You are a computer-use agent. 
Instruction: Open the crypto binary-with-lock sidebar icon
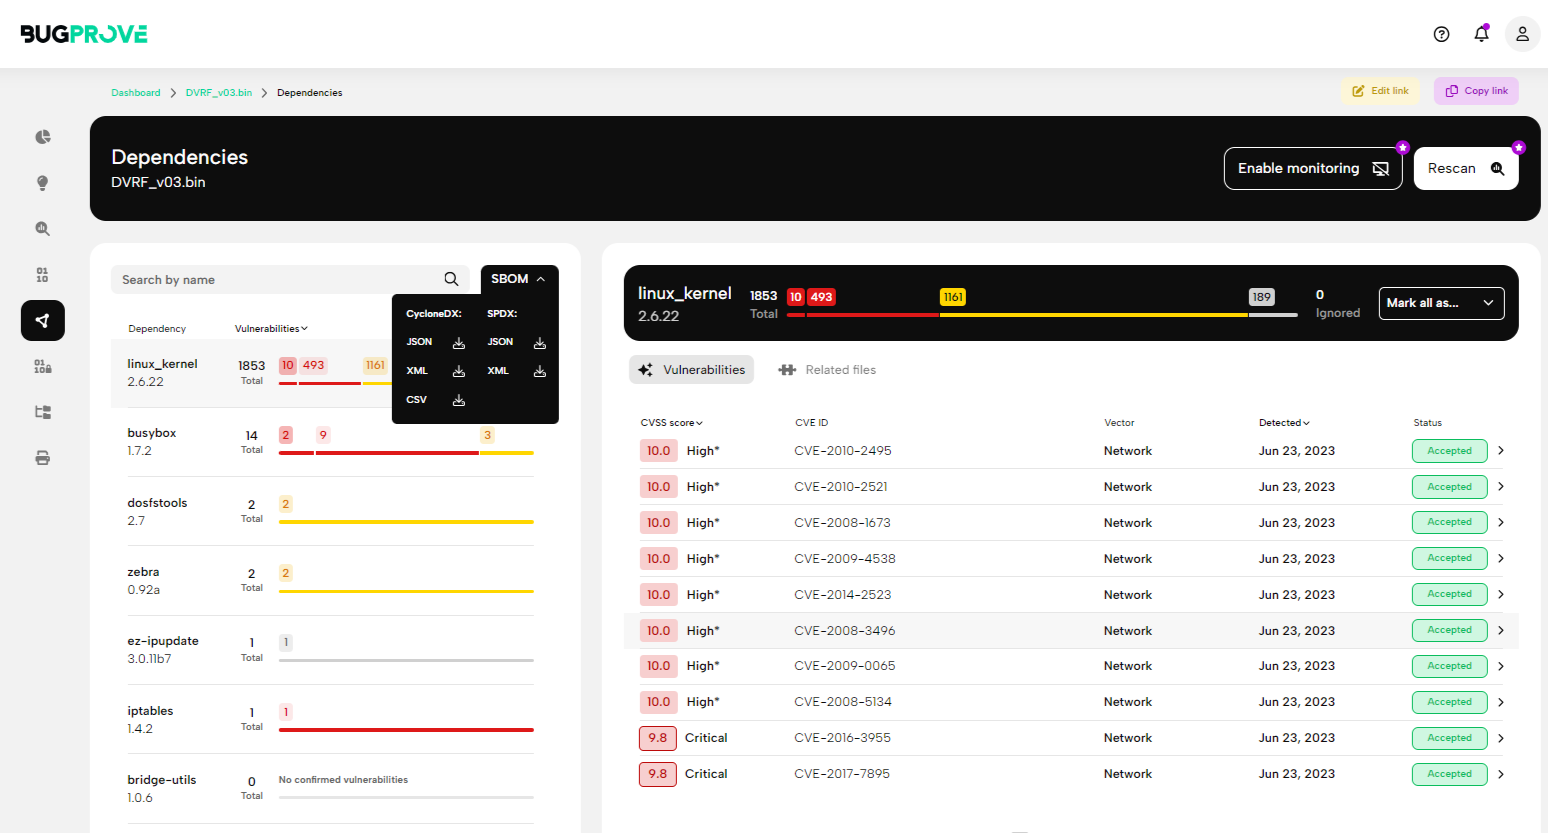coord(42,366)
